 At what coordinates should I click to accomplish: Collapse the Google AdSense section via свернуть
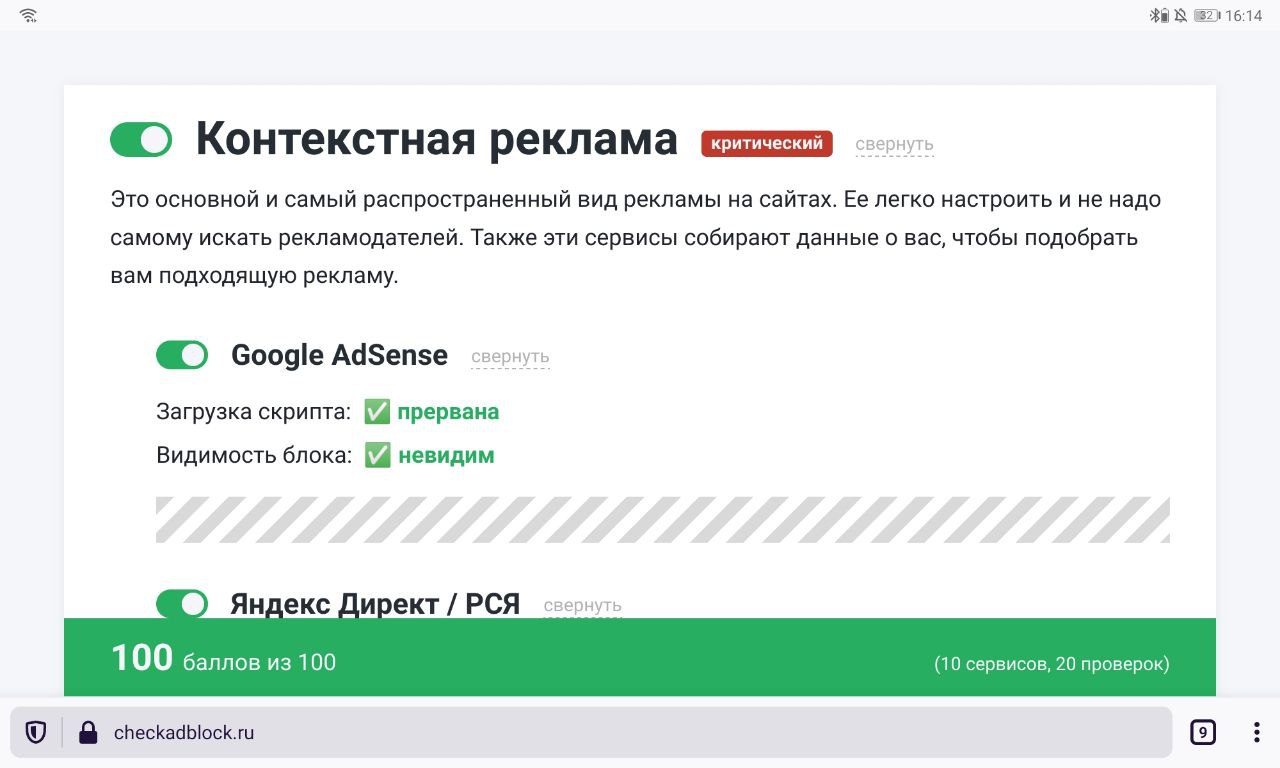(510, 356)
